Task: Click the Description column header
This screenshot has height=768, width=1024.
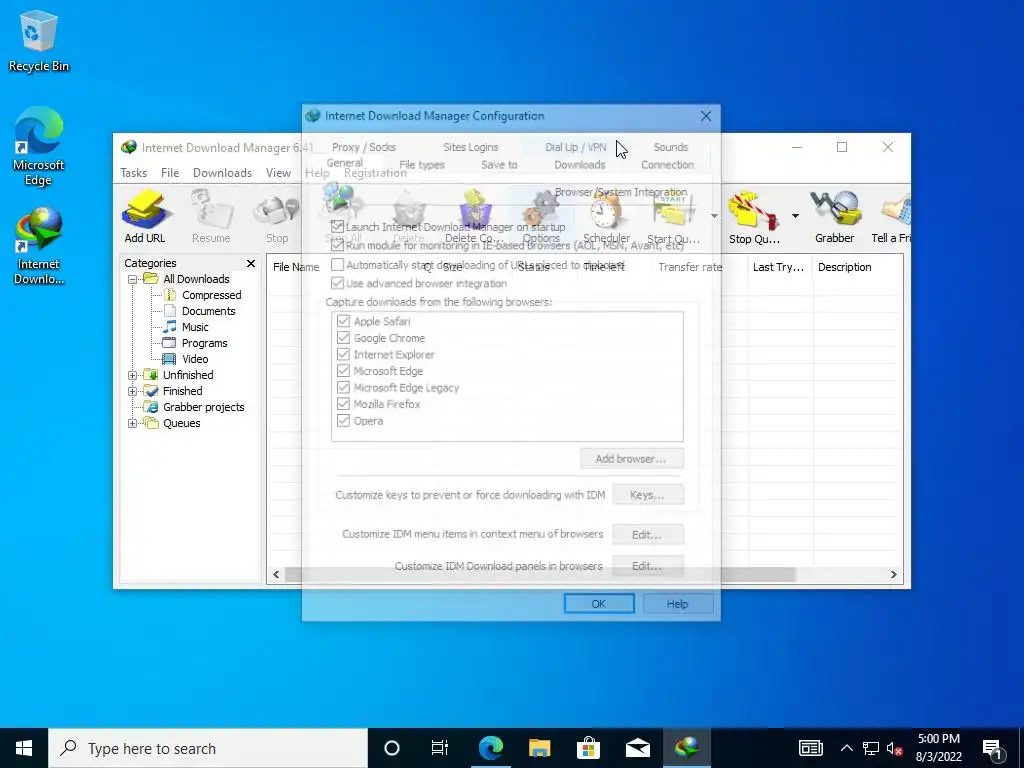Action: pos(844,267)
